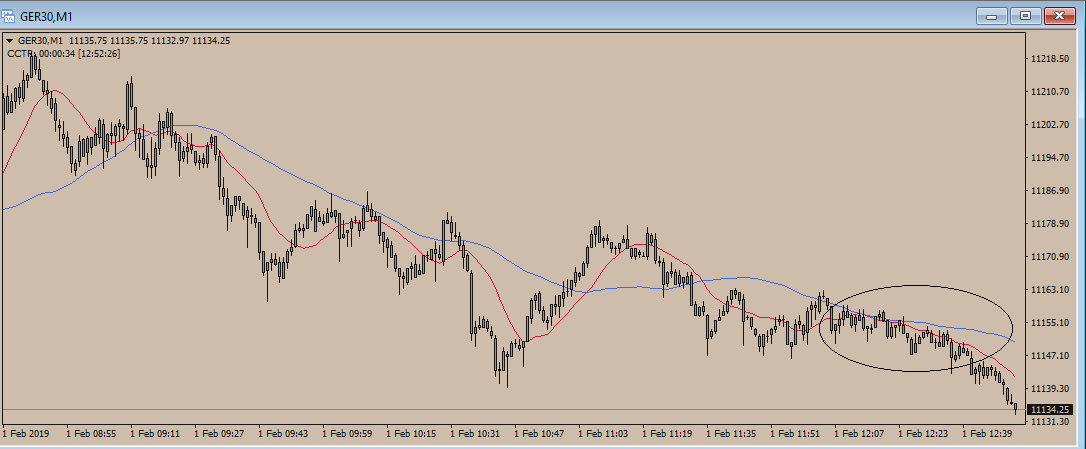The height and width of the screenshot is (449, 1086).
Task: Minimize the GER30,M1 chart window
Action: (991, 15)
